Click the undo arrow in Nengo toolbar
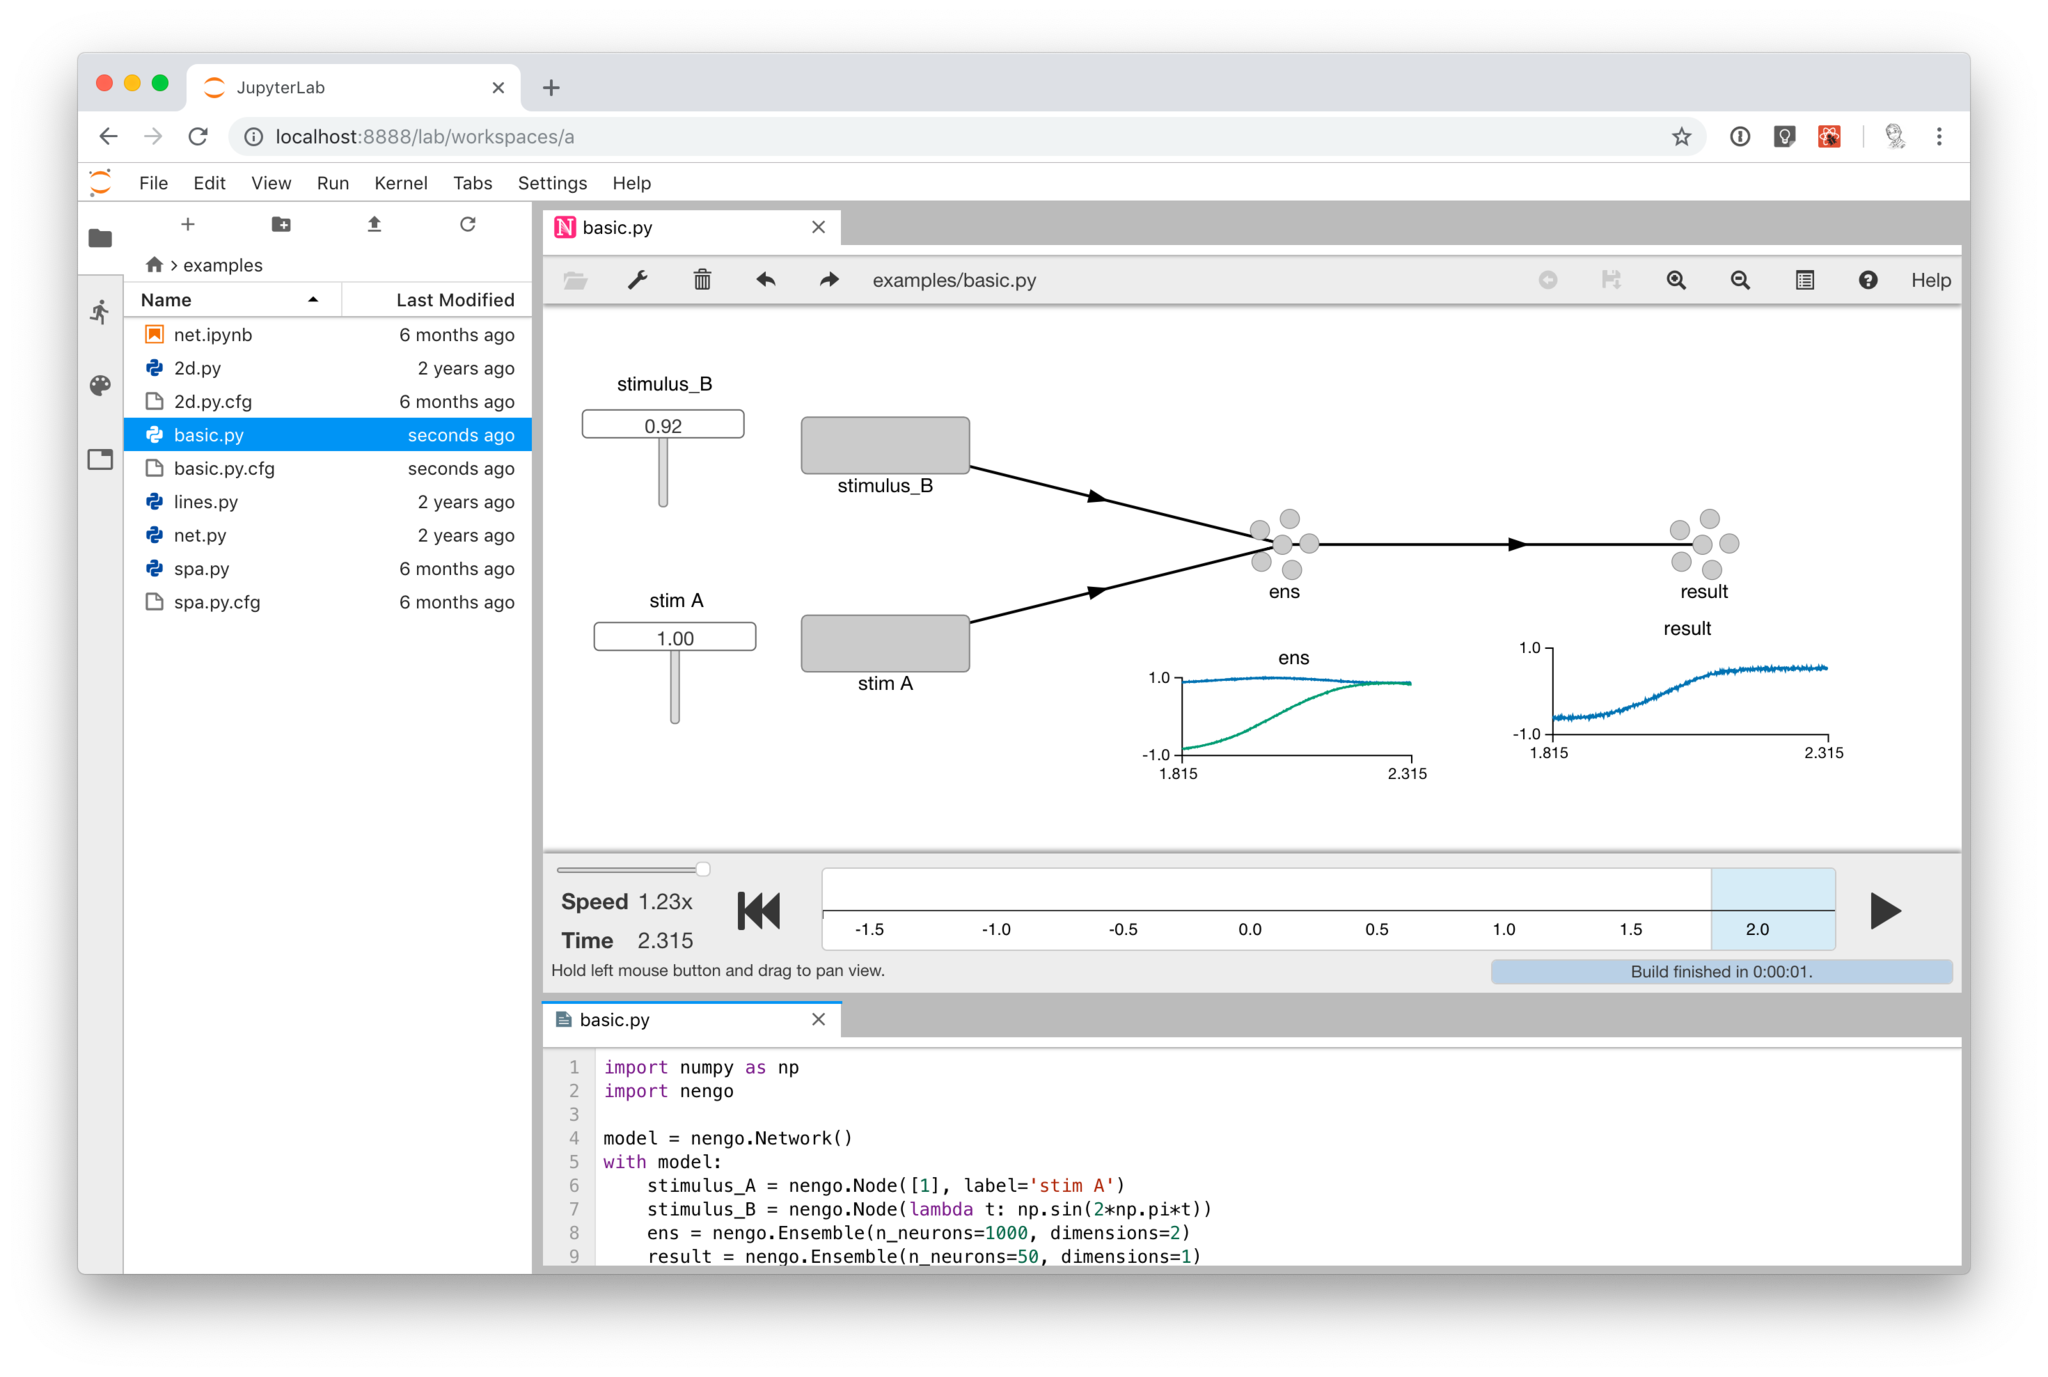Viewport: 2048px width, 1377px height. [766, 280]
